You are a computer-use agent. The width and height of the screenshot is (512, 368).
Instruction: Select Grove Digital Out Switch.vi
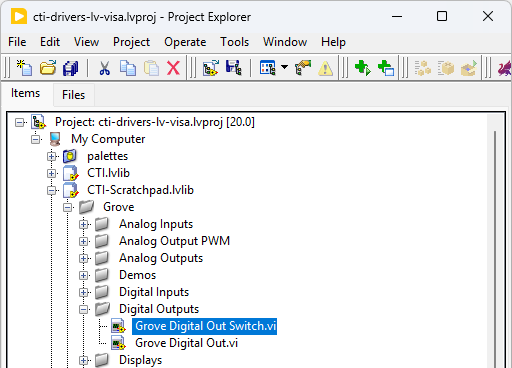point(205,326)
